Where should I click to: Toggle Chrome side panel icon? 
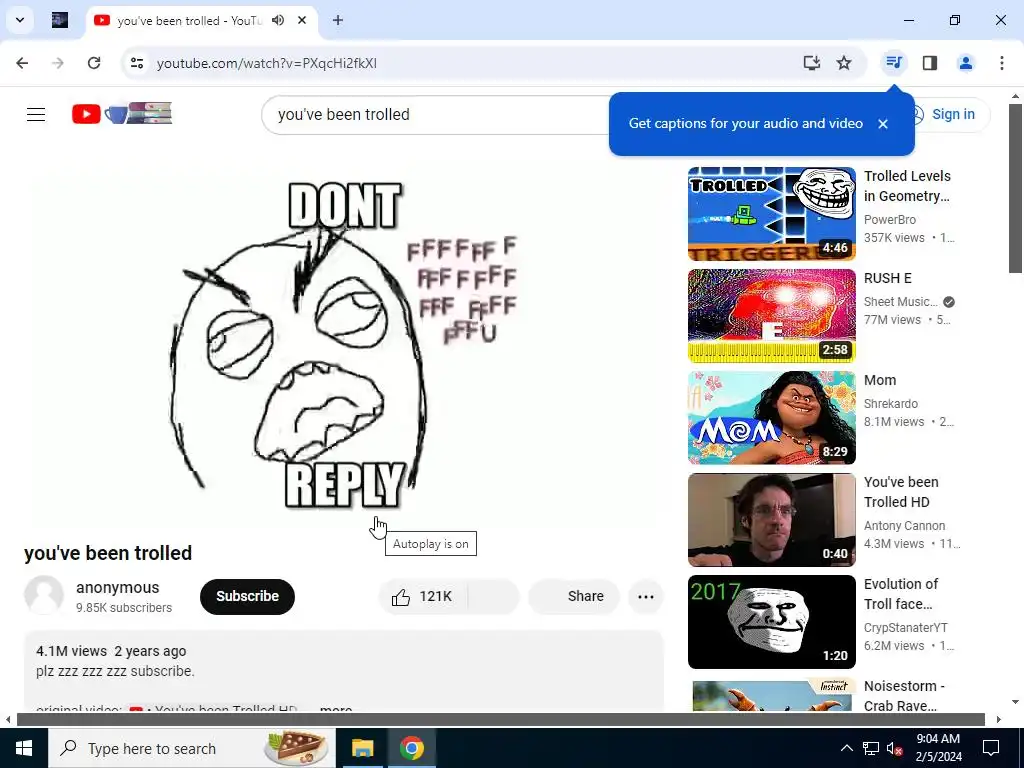click(930, 63)
